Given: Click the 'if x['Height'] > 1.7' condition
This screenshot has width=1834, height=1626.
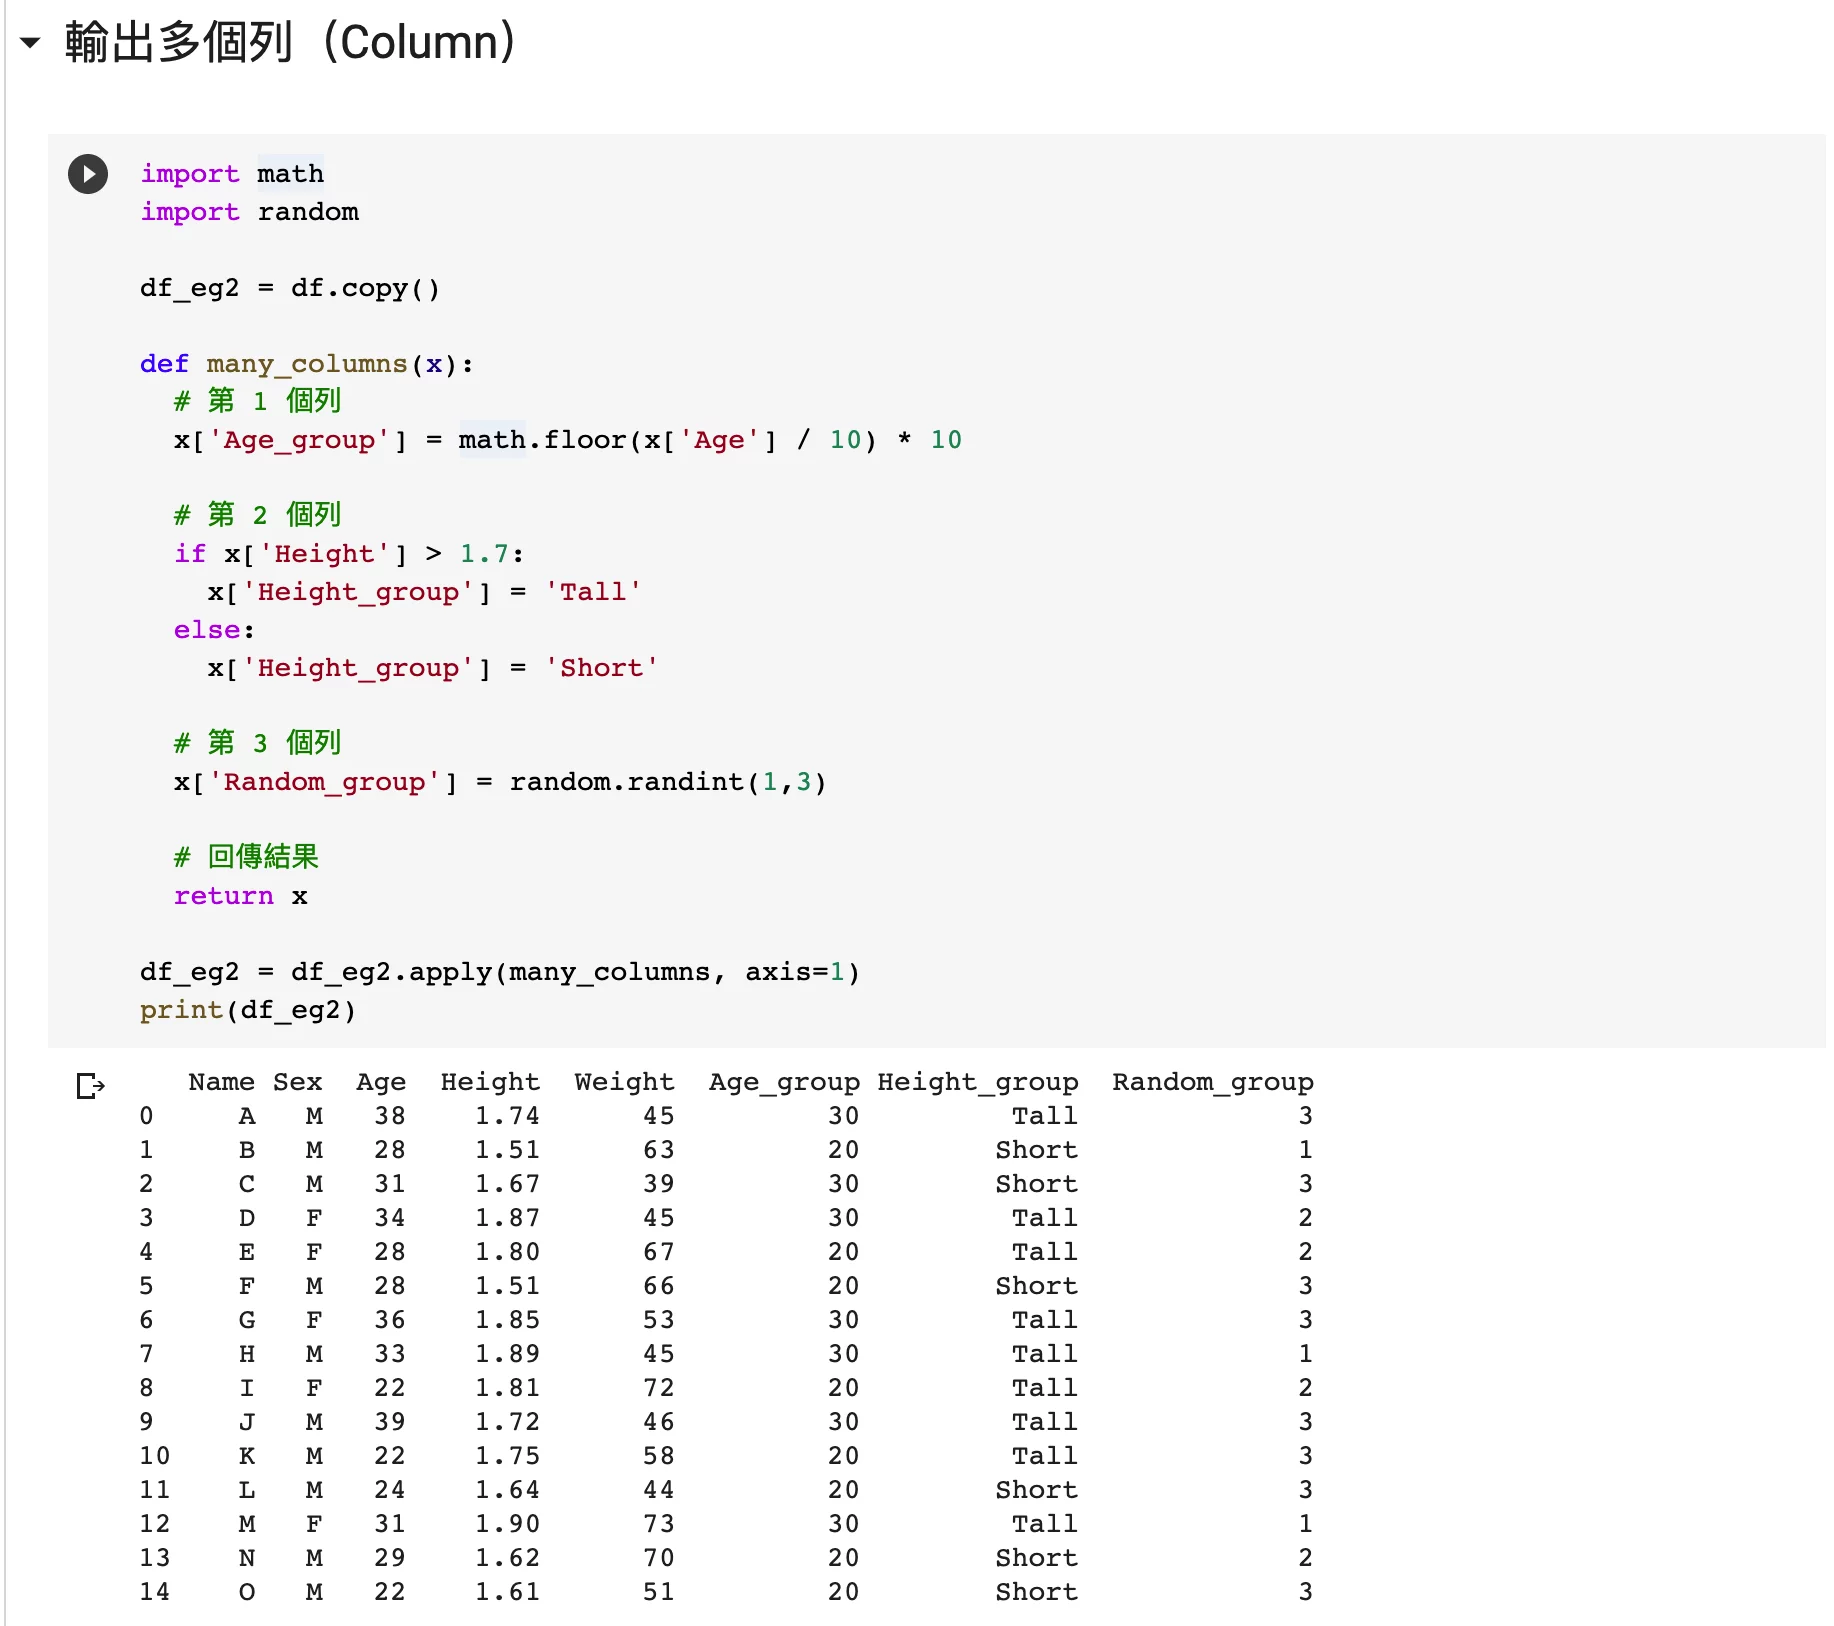Looking at the screenshot, I should [x=348, y=554].
